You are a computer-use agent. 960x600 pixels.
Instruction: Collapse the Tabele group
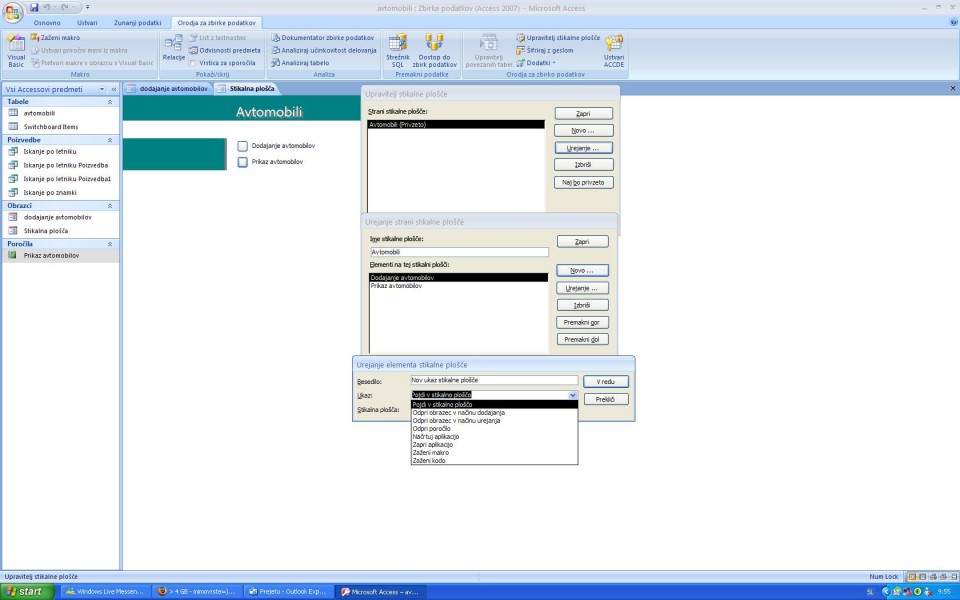[x=110, y=102]
